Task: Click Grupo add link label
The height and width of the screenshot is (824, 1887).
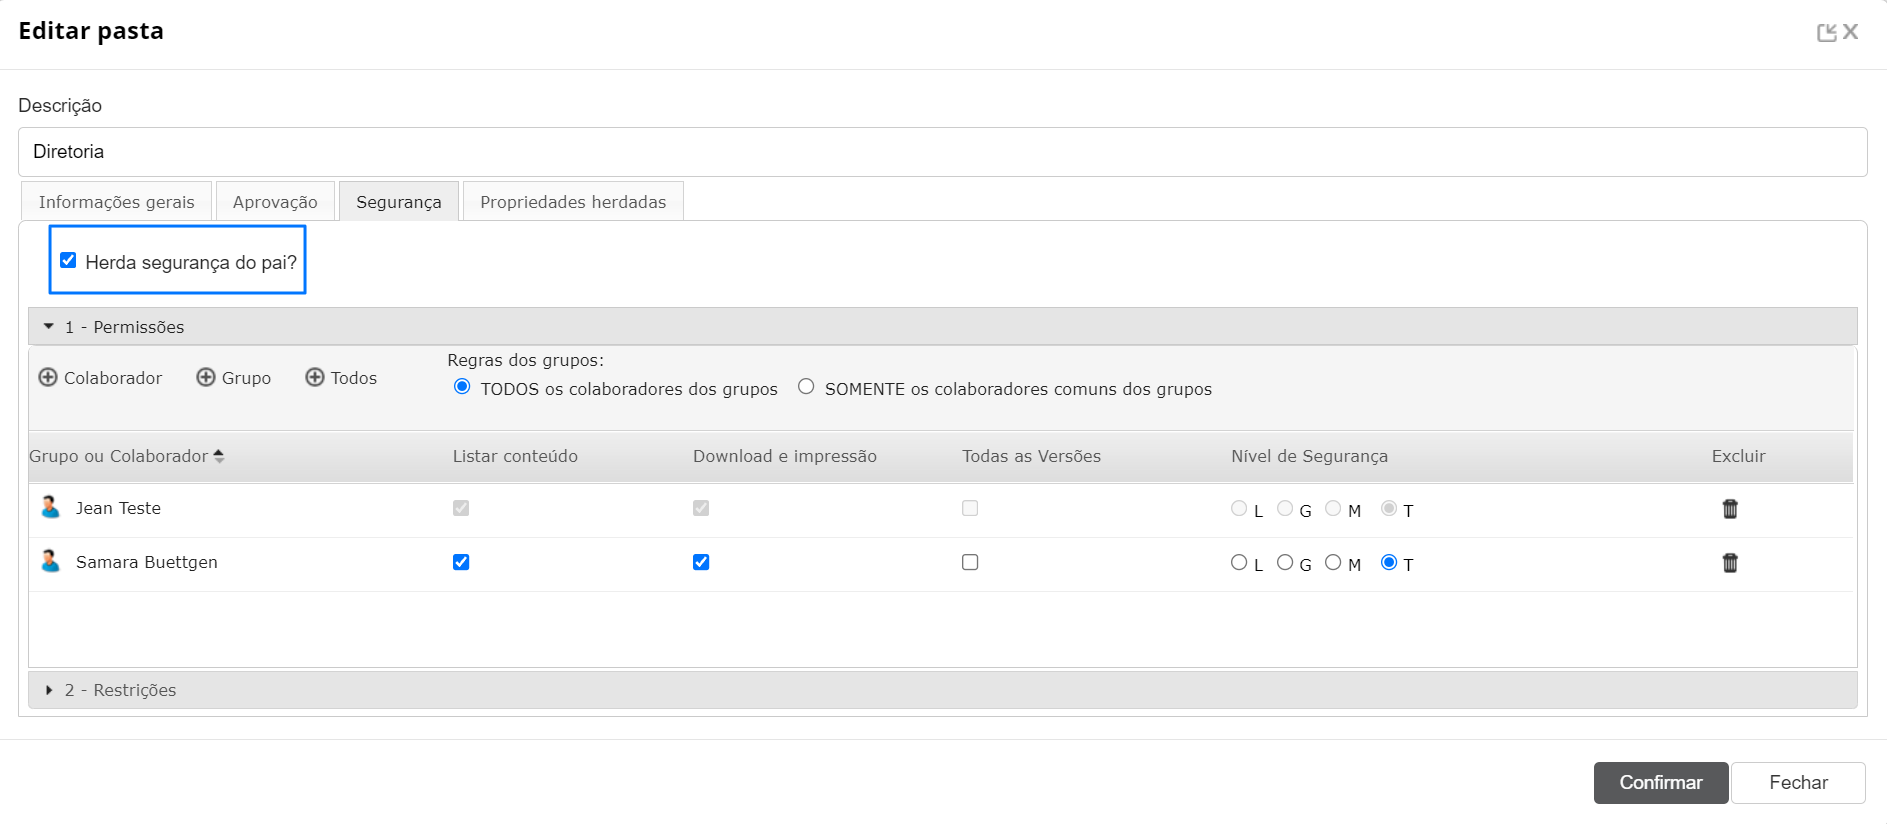Action: [x=246, y=378]
